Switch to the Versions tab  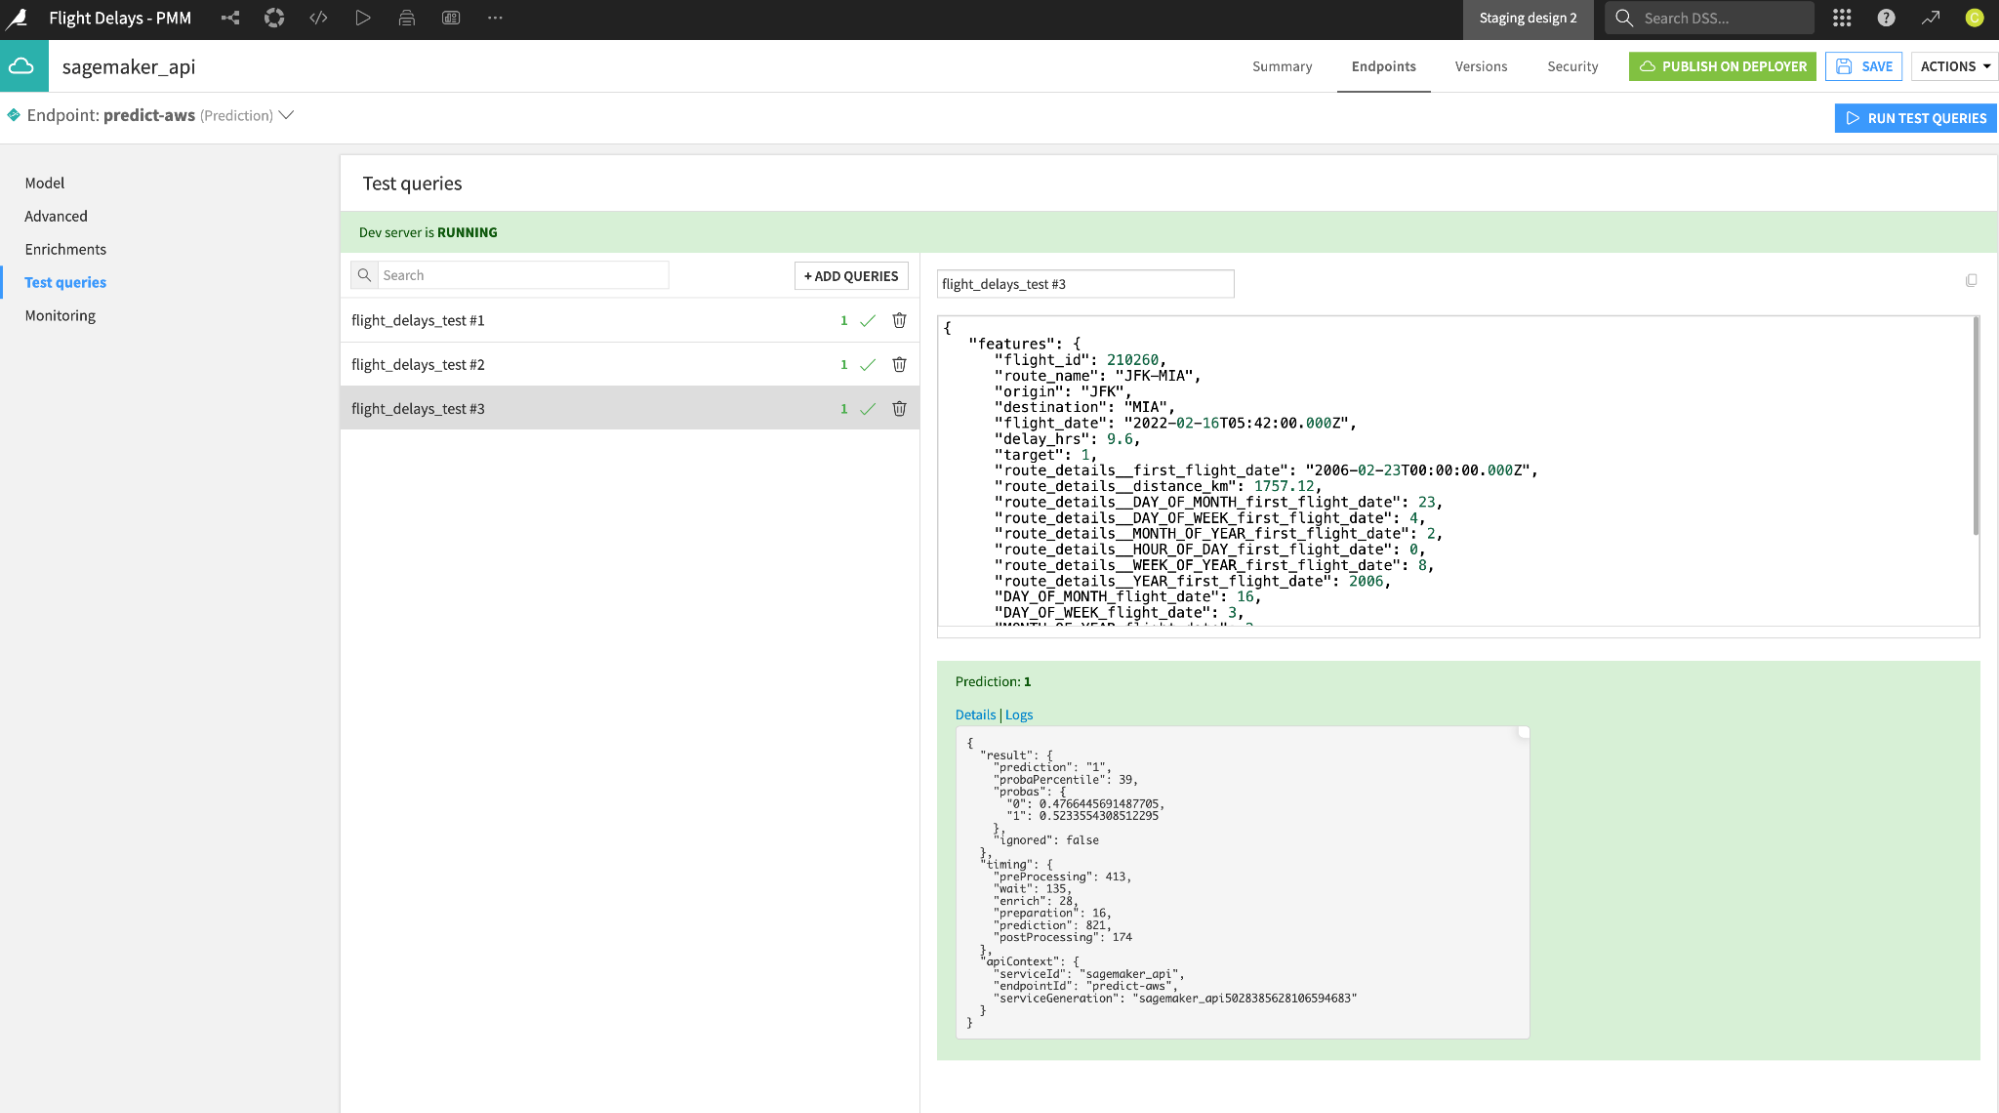(x=1481, y=66)
